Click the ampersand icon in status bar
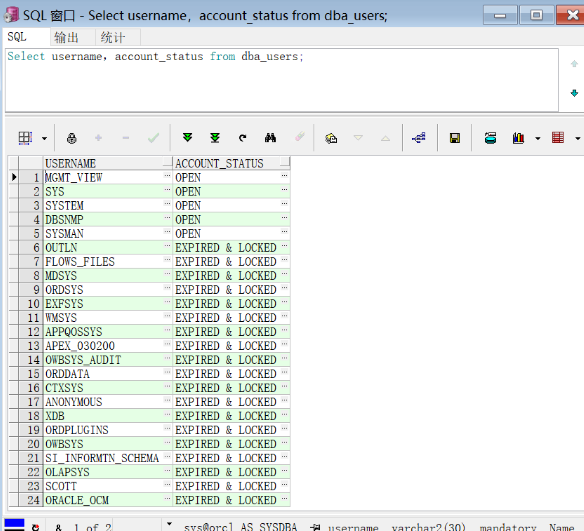This screenshot has width=584, height=531. click(58, 527)
